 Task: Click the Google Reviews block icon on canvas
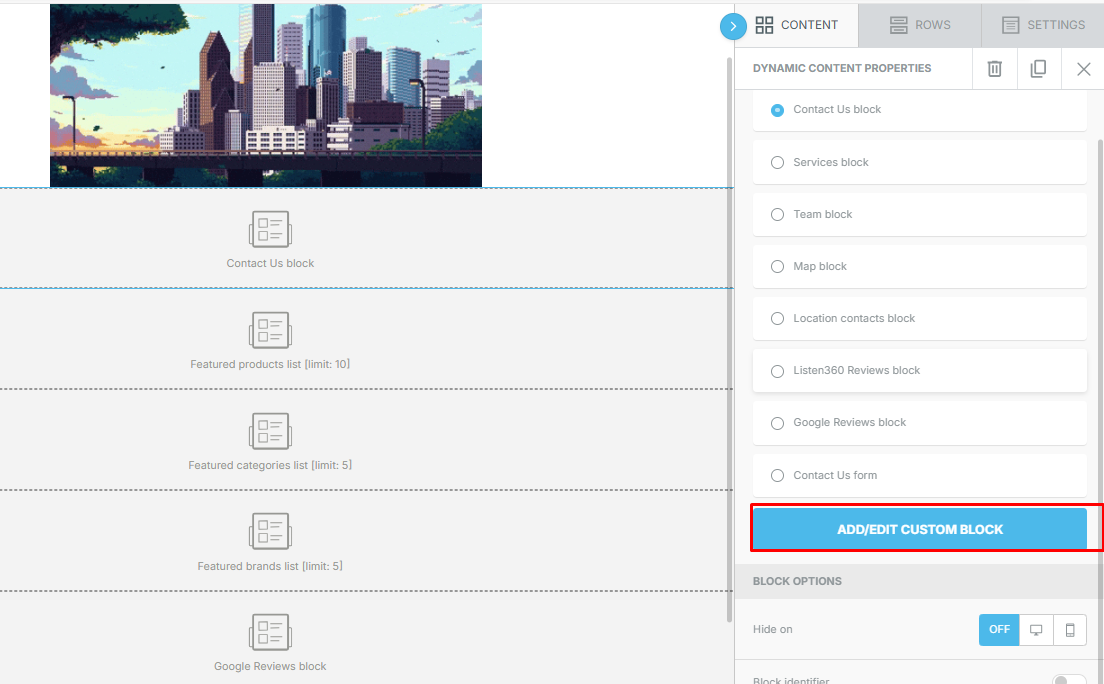(270, 632)
